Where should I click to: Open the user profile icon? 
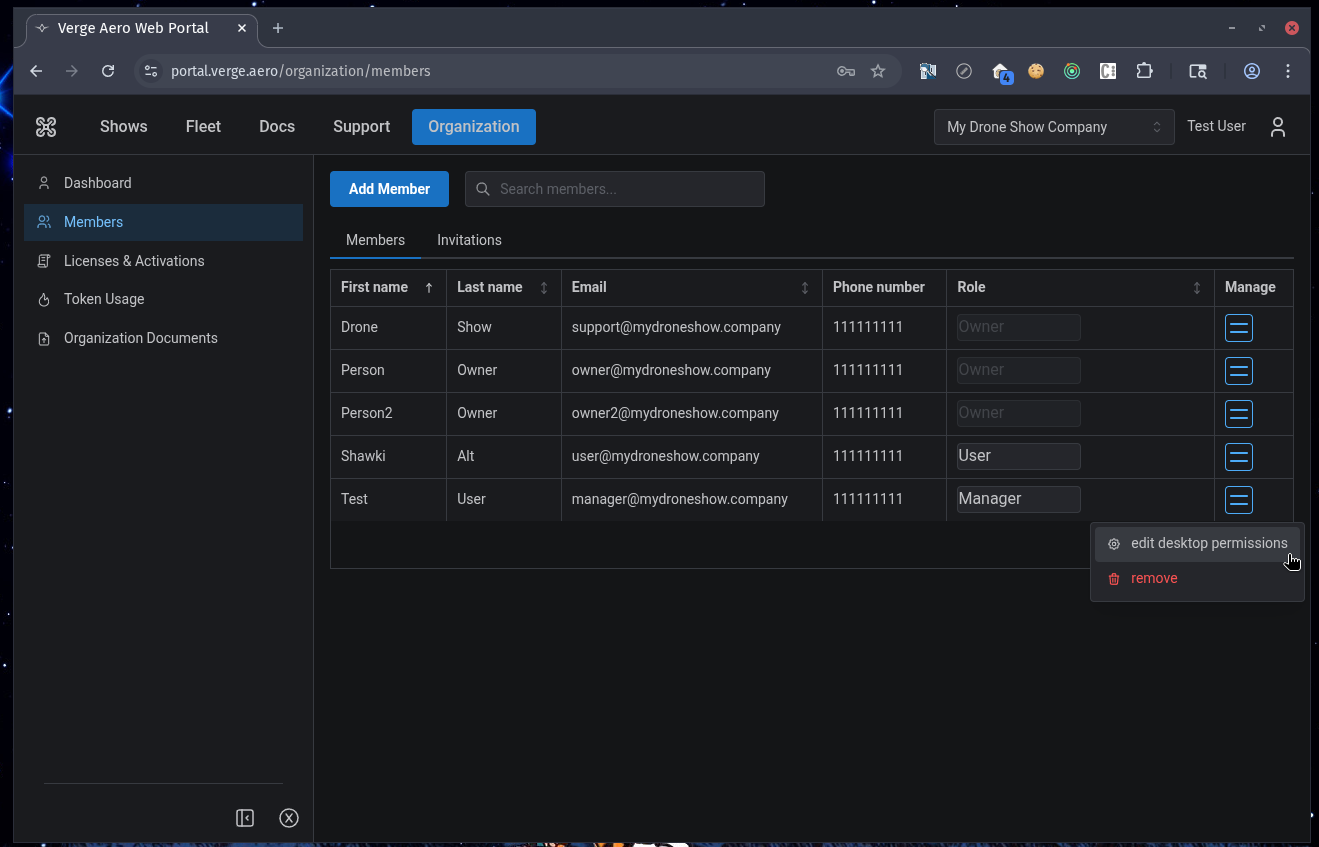1277,127
